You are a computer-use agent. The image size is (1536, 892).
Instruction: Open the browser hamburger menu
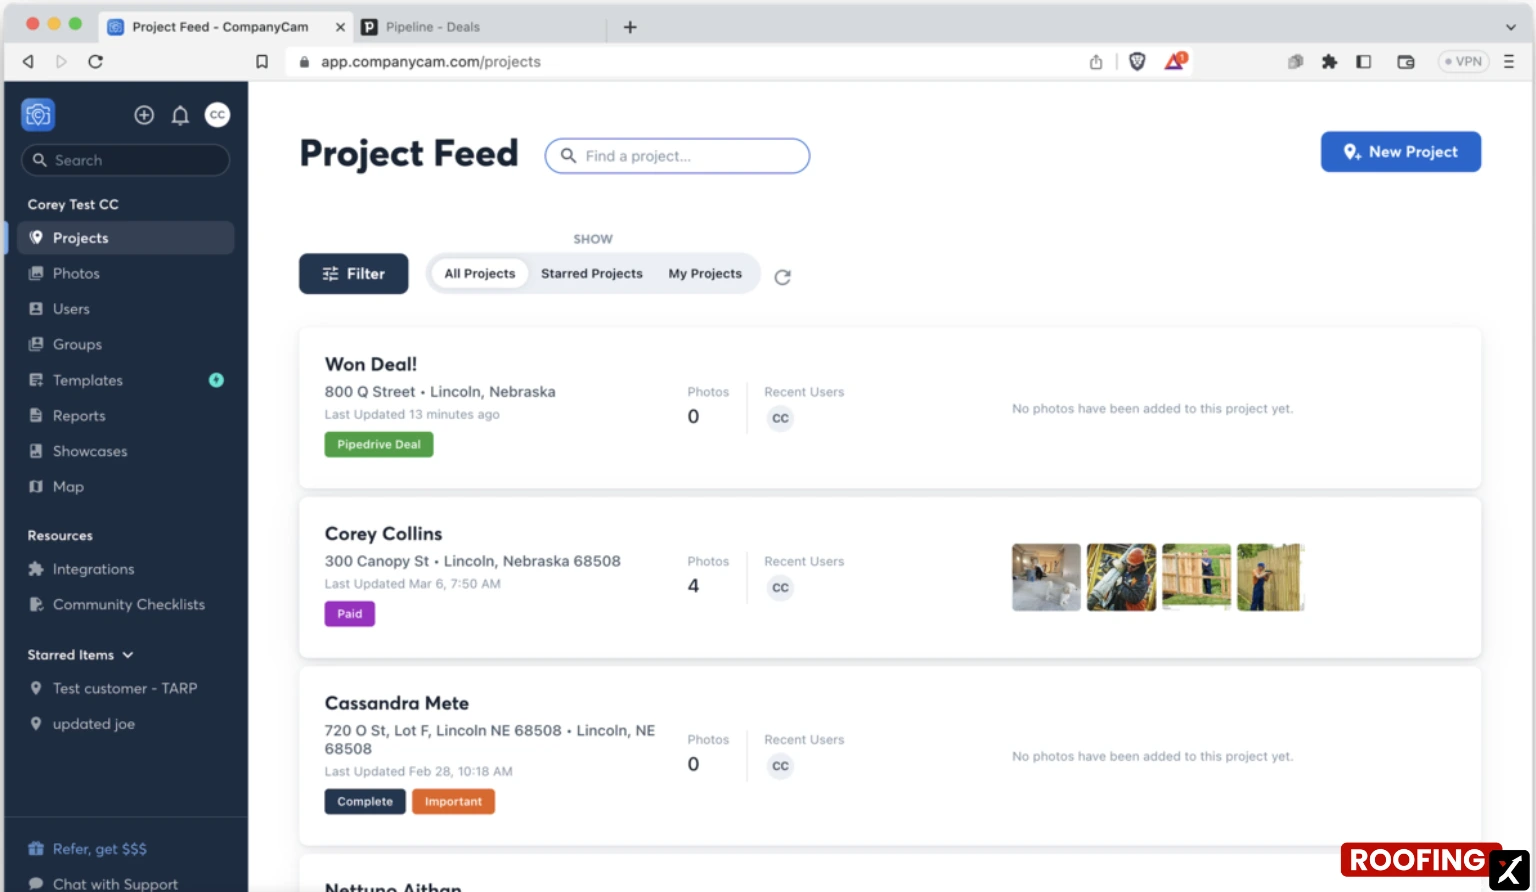(x=1508, y=61)
